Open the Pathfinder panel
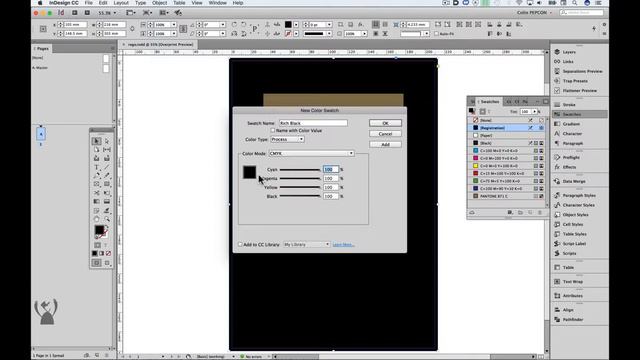 pyautogui.click(x=573, y=320)
